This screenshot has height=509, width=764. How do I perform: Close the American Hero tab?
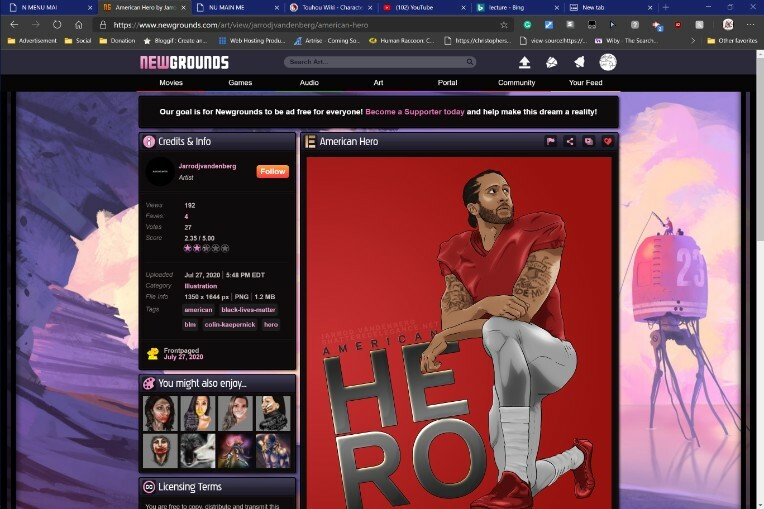tap(183, 7)
